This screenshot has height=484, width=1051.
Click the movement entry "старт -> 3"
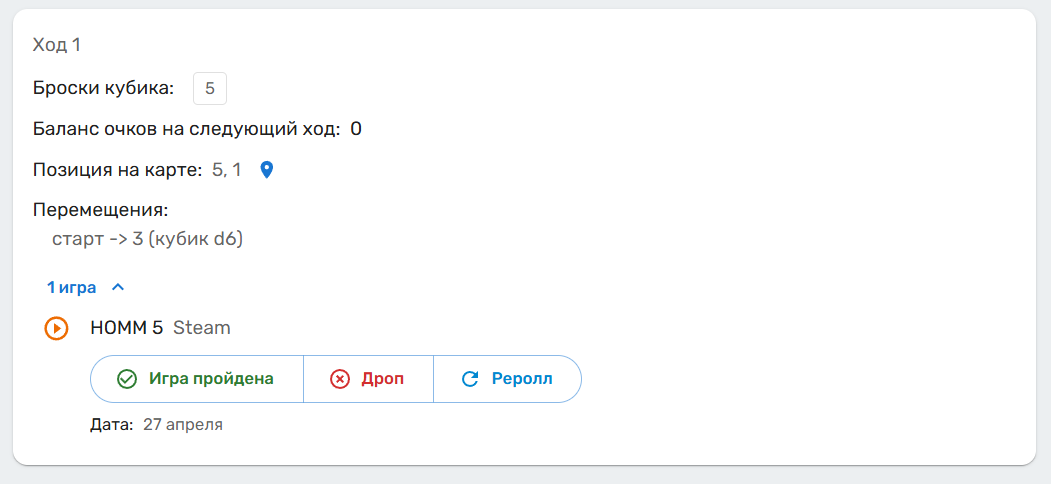(x=148, y=239)
